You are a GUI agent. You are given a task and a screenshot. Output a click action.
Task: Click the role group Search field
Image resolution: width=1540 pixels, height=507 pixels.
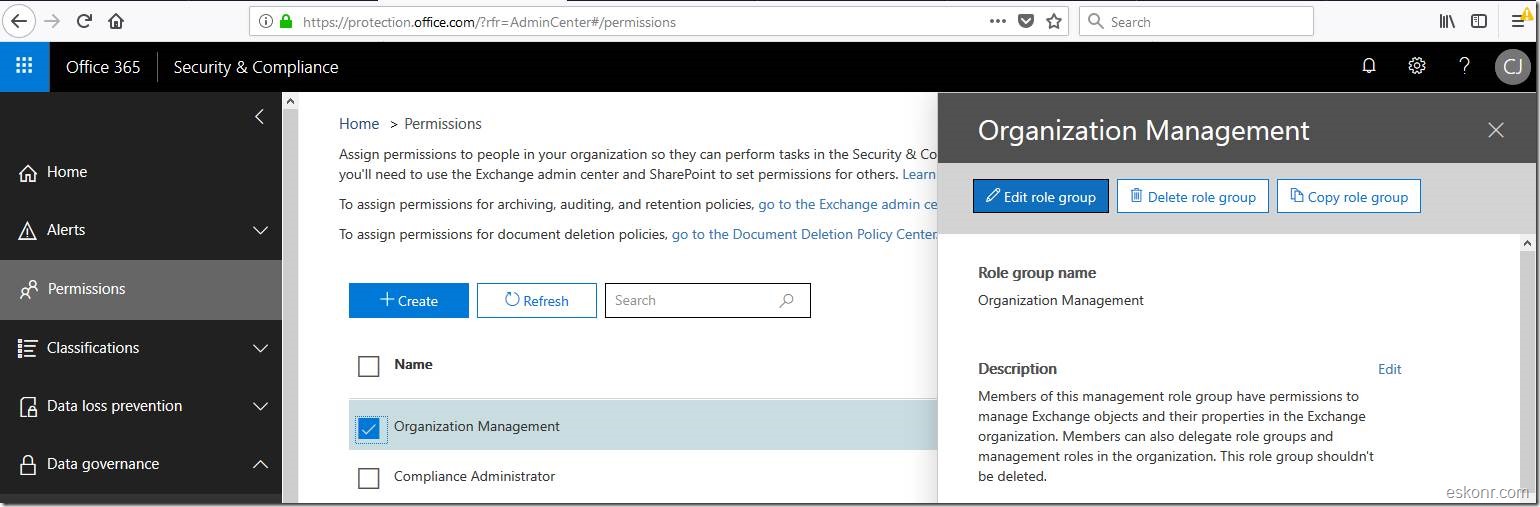click(708, 300)
